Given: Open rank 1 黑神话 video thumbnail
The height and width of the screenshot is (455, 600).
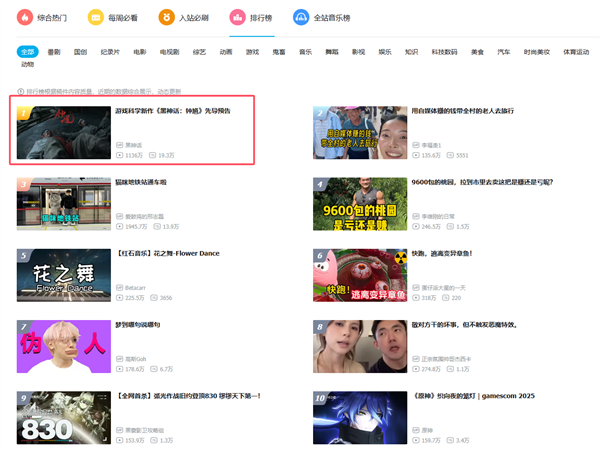Looking at the screenshot, I should pos(64,132).
